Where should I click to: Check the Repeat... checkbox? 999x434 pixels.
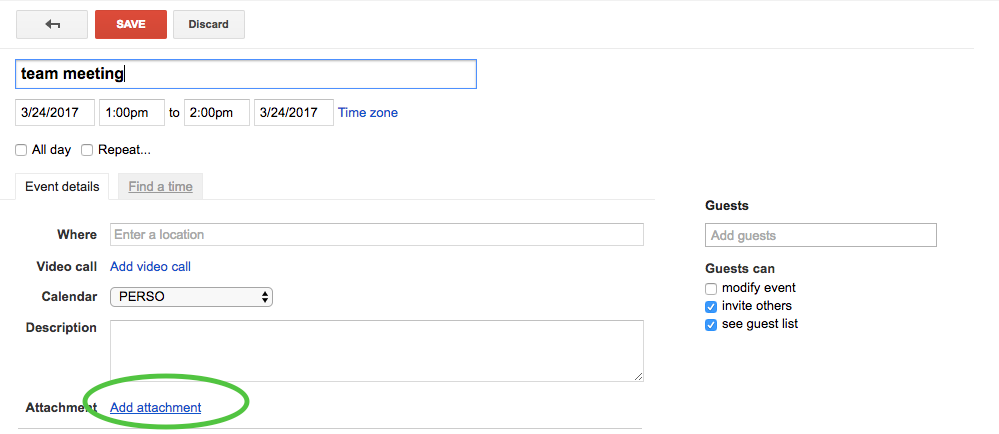[87, 150]
